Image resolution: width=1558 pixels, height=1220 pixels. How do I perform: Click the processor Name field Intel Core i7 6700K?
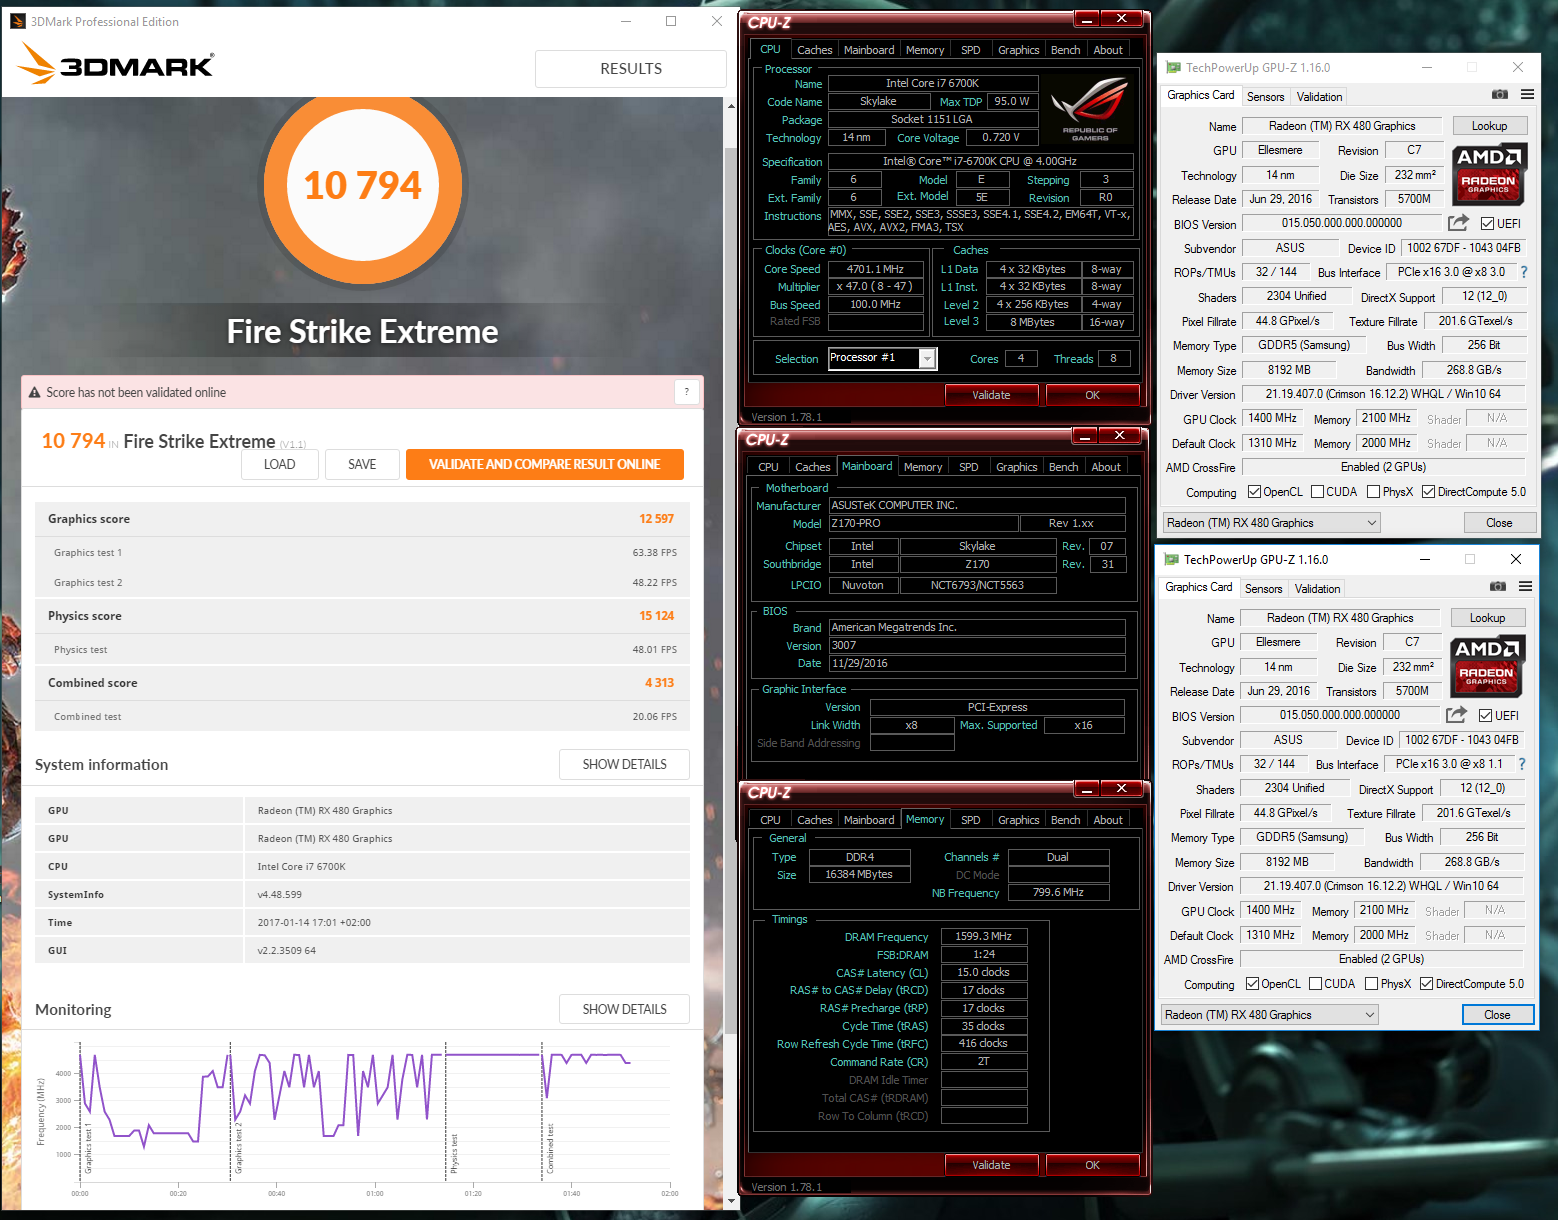click(932, 84)
